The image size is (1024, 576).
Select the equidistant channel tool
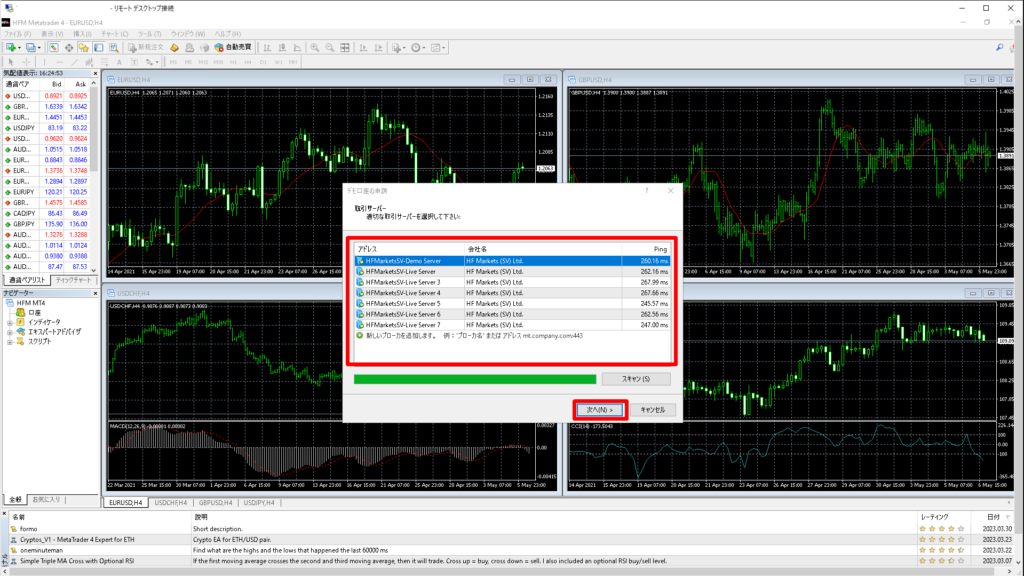[89, 62]
